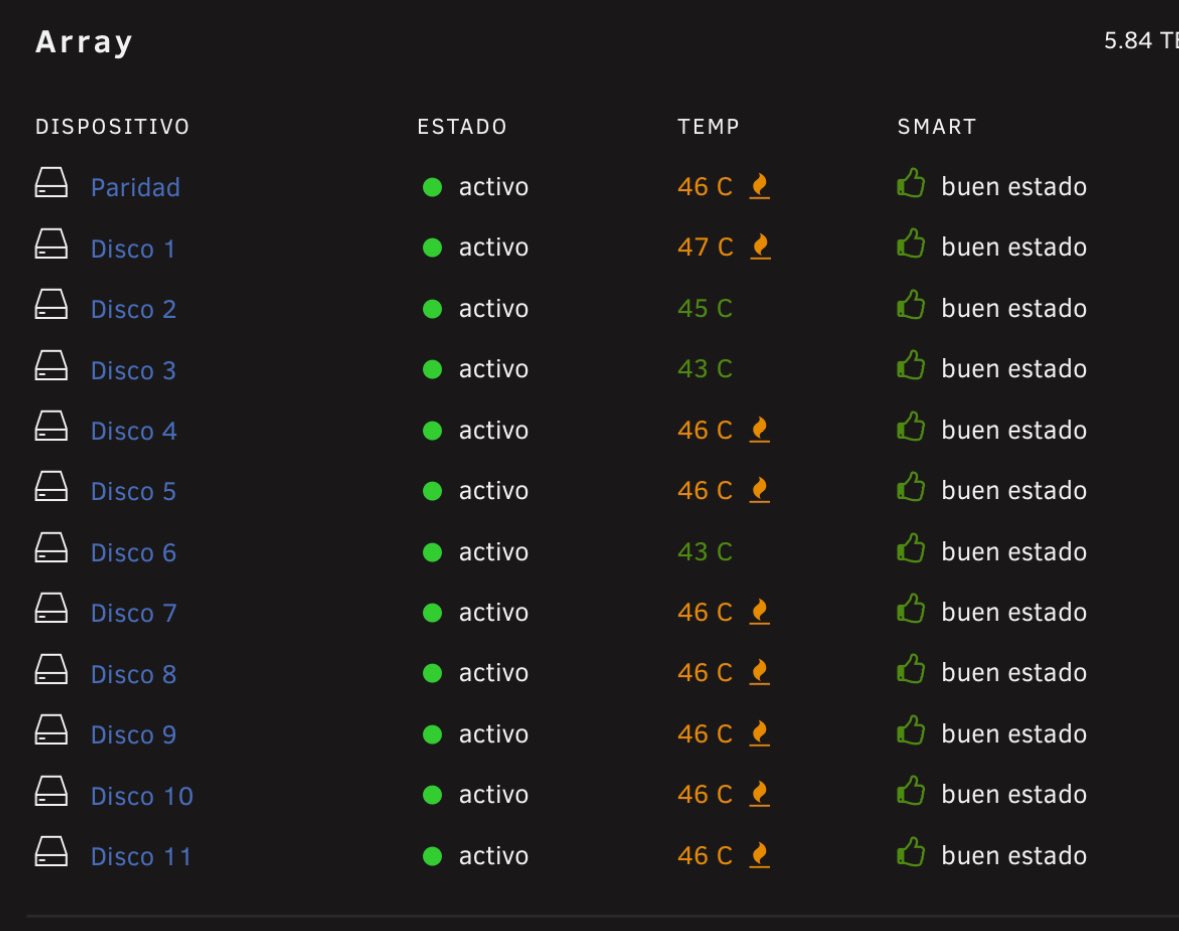Click Disco 7's hot temperature flame icon

tap(760, 611)
